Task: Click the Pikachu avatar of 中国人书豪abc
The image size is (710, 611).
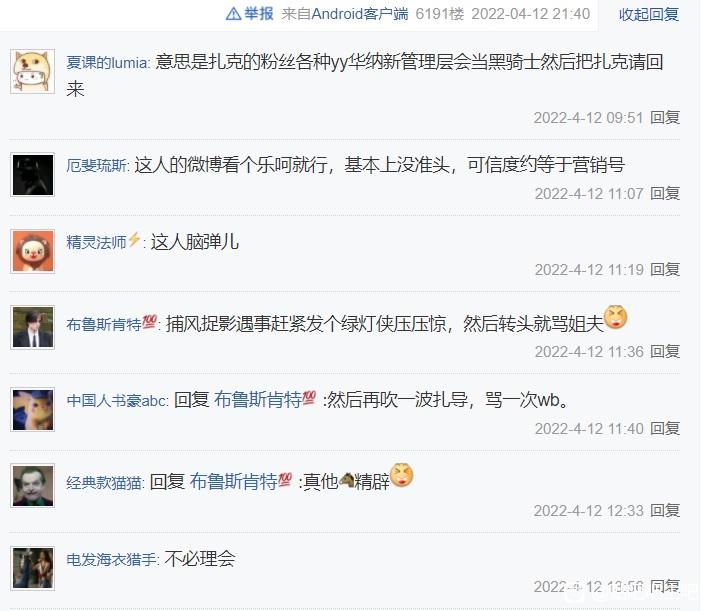Action: tap(33, 409)
